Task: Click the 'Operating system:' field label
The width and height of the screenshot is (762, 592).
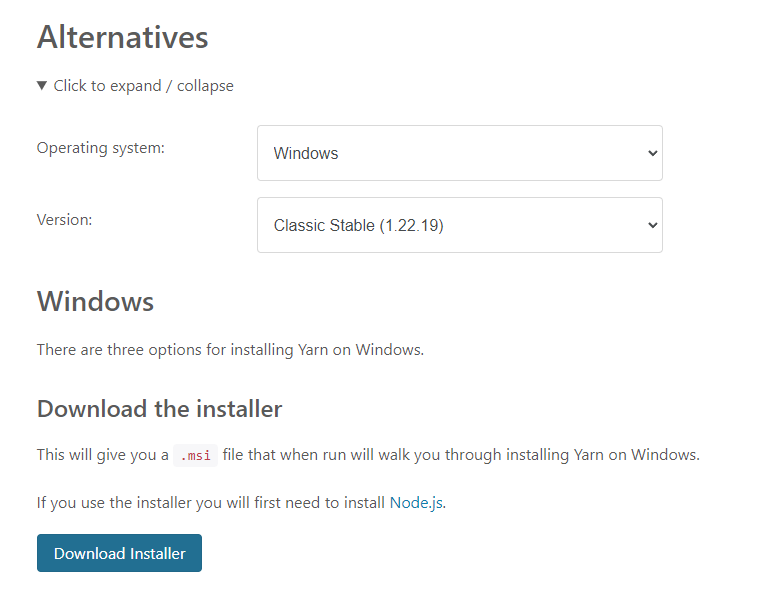Action: pos(100,148)
